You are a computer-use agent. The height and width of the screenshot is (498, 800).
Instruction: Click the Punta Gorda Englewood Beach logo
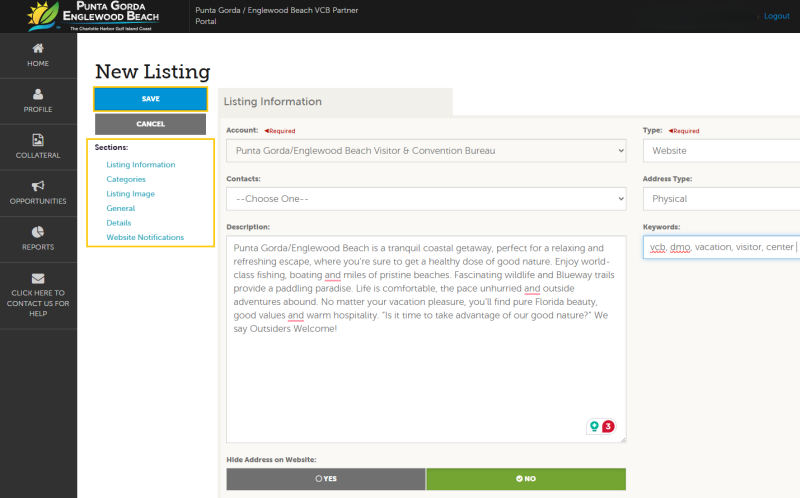[x=94, y=16]
